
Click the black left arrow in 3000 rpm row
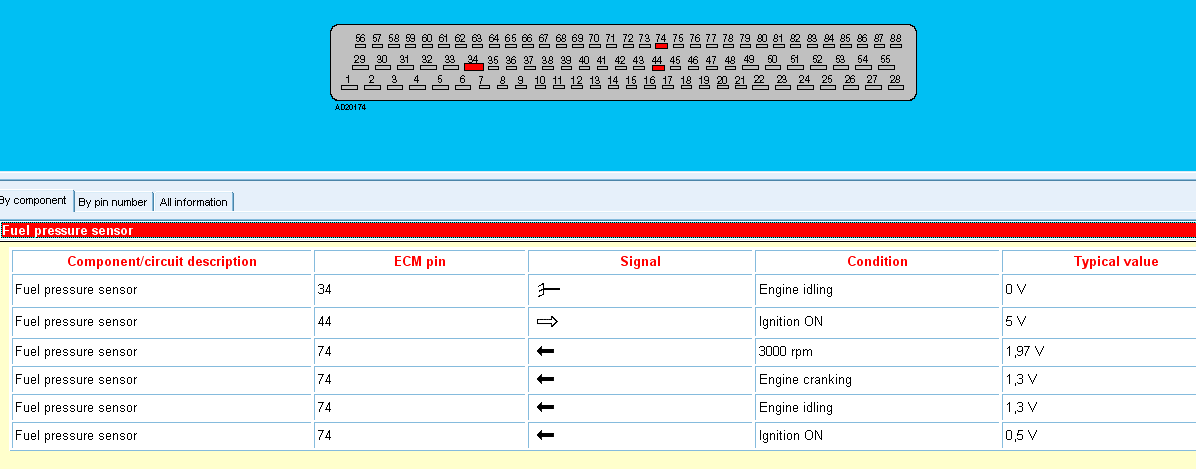click(x=545, y=352)
